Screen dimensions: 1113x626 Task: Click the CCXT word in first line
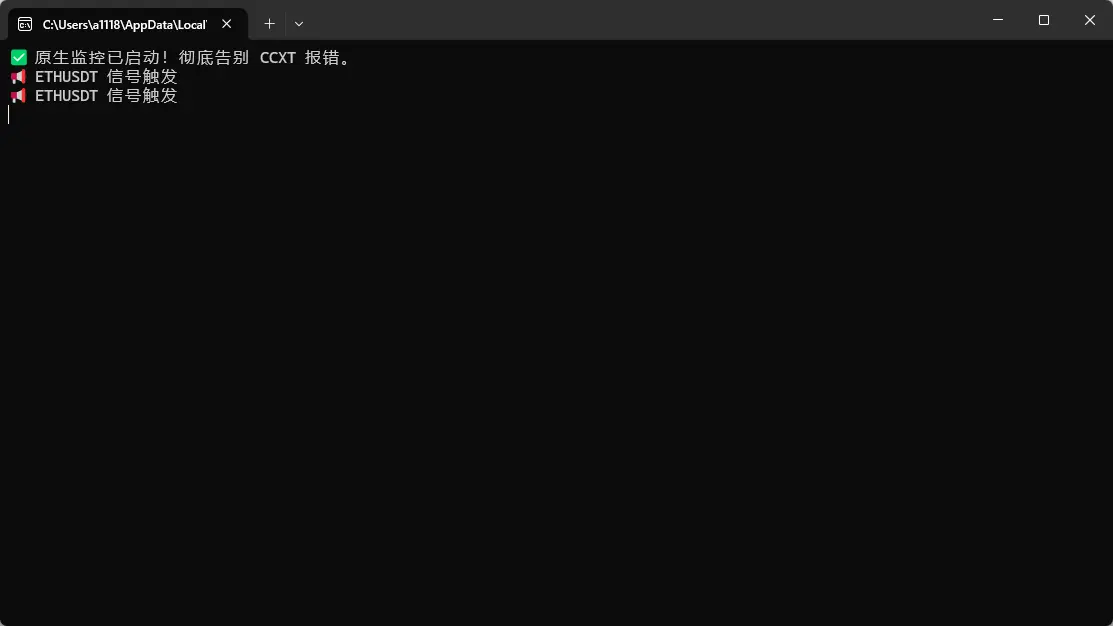tap(278, 58)
